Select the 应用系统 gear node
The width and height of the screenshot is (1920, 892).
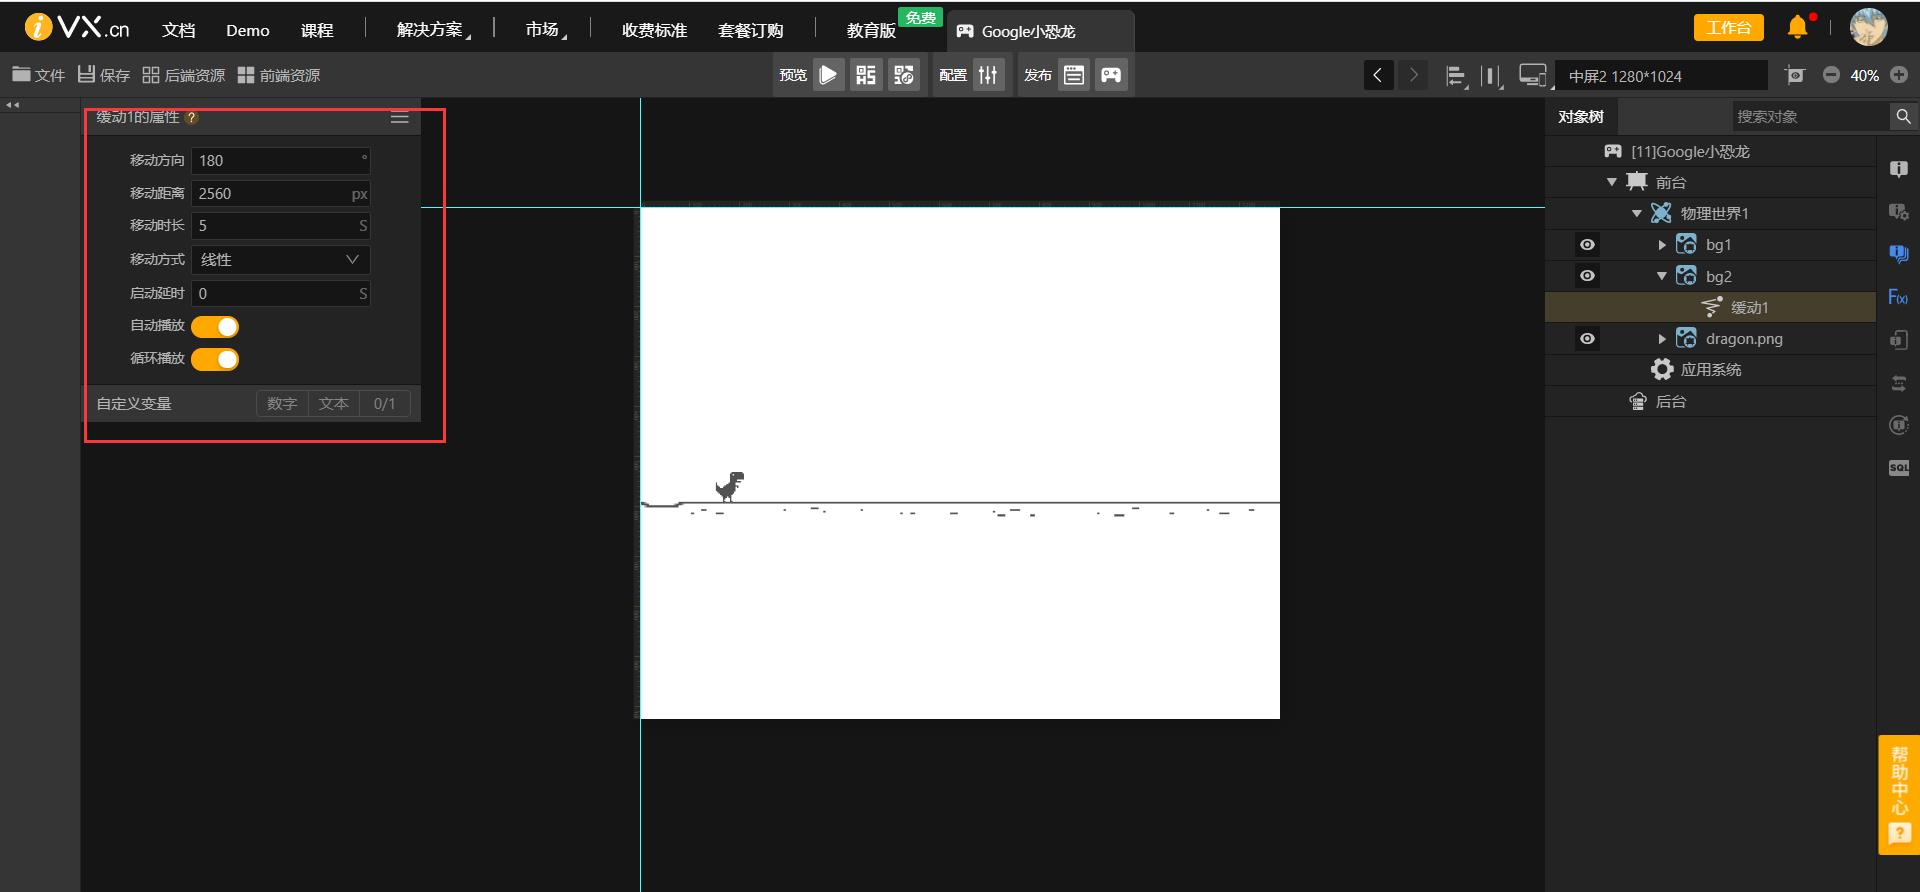(x=1696, y=369)
